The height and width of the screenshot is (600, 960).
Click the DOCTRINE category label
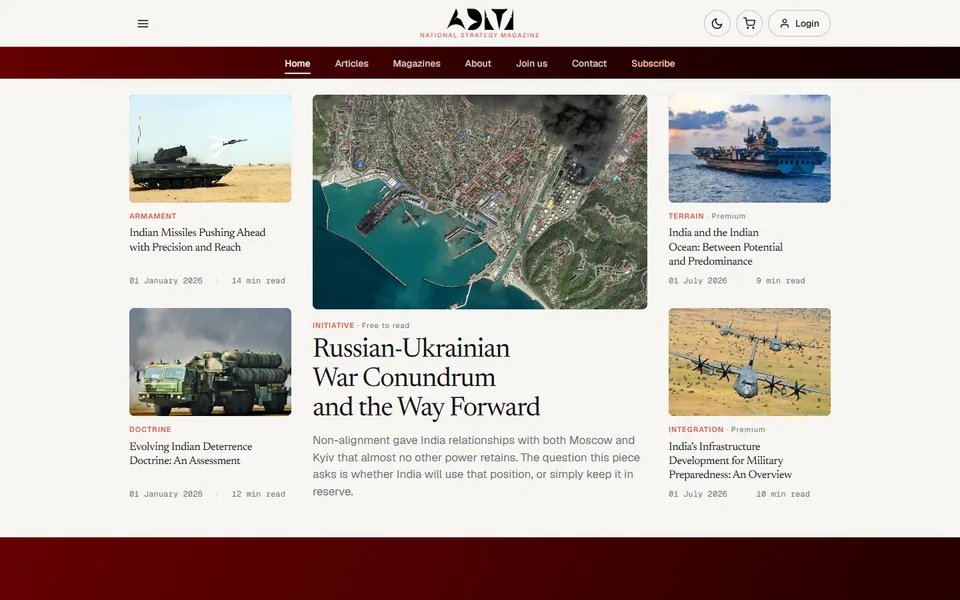[x=150, y=430]
